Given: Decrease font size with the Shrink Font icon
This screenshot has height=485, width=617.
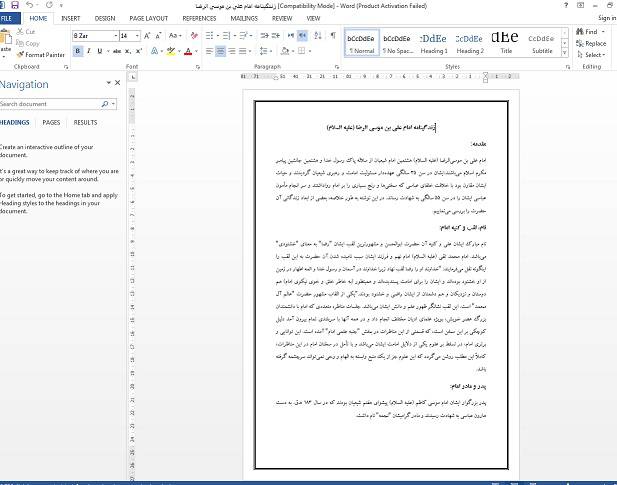Looking at the screenshot, I should [x=158, y=36].
